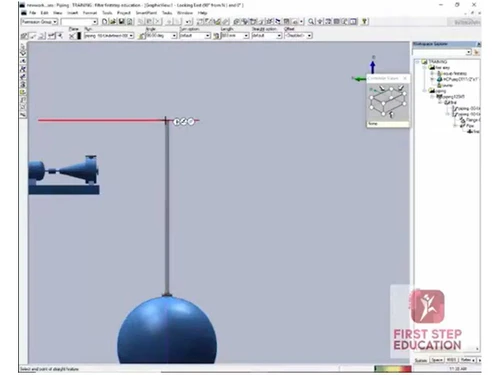This screenshot has width=500, height=375.
Task: Open the Length dropdown
Action: tap(235, 35)
